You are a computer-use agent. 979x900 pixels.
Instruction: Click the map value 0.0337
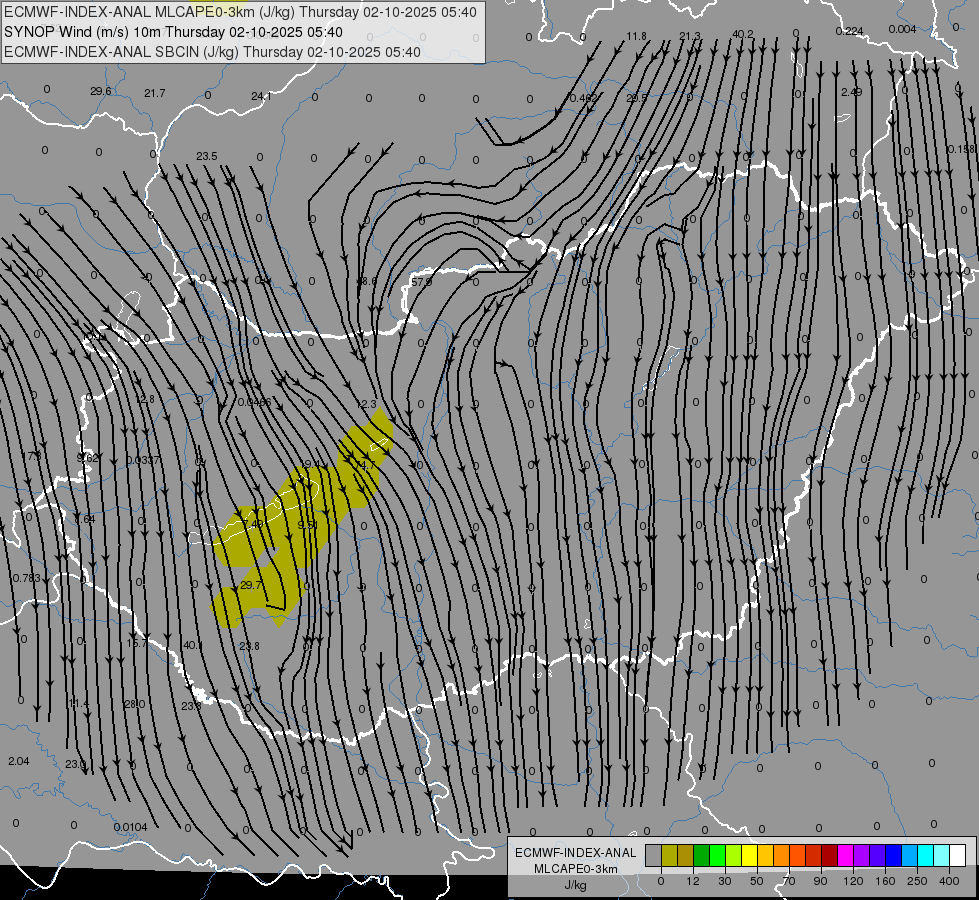(x=143, y=460)
